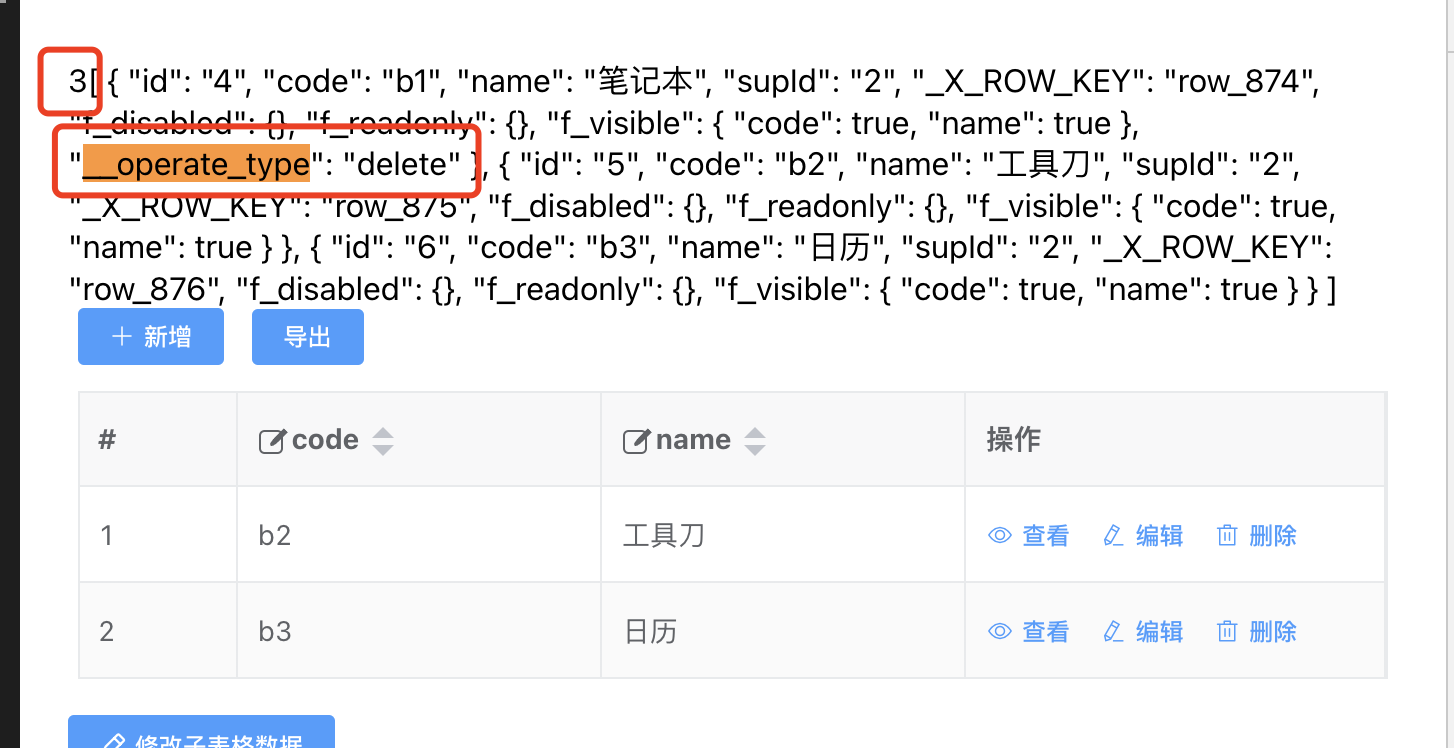Image resolution: width=1454 pixels, height=748 pixels.
Task: View row b3 using 查看 eye icon
Action: coord(1028,632)
